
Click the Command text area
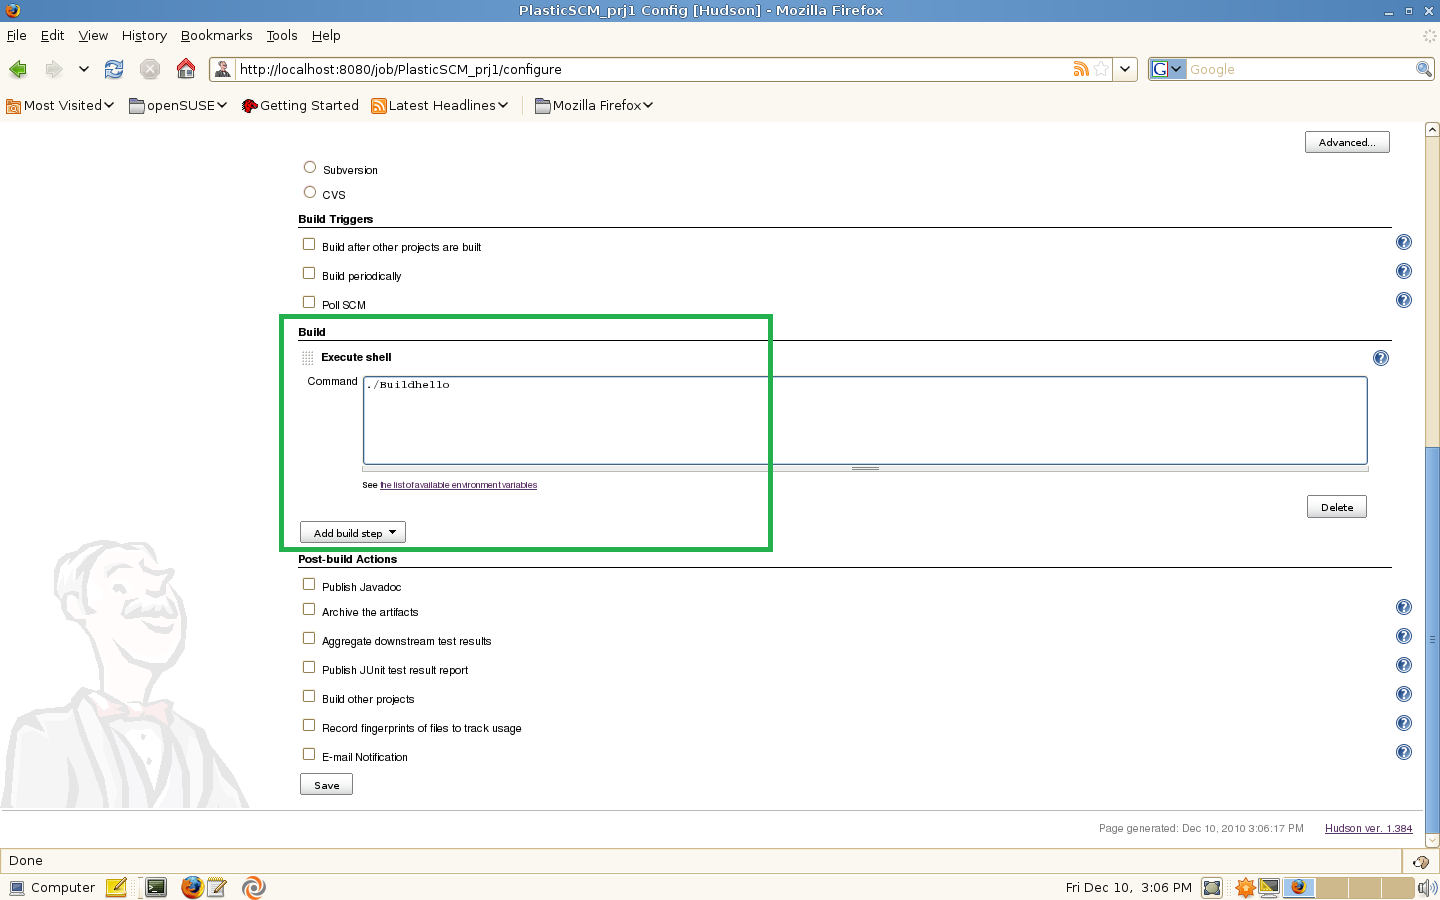(x=865, y=420)
